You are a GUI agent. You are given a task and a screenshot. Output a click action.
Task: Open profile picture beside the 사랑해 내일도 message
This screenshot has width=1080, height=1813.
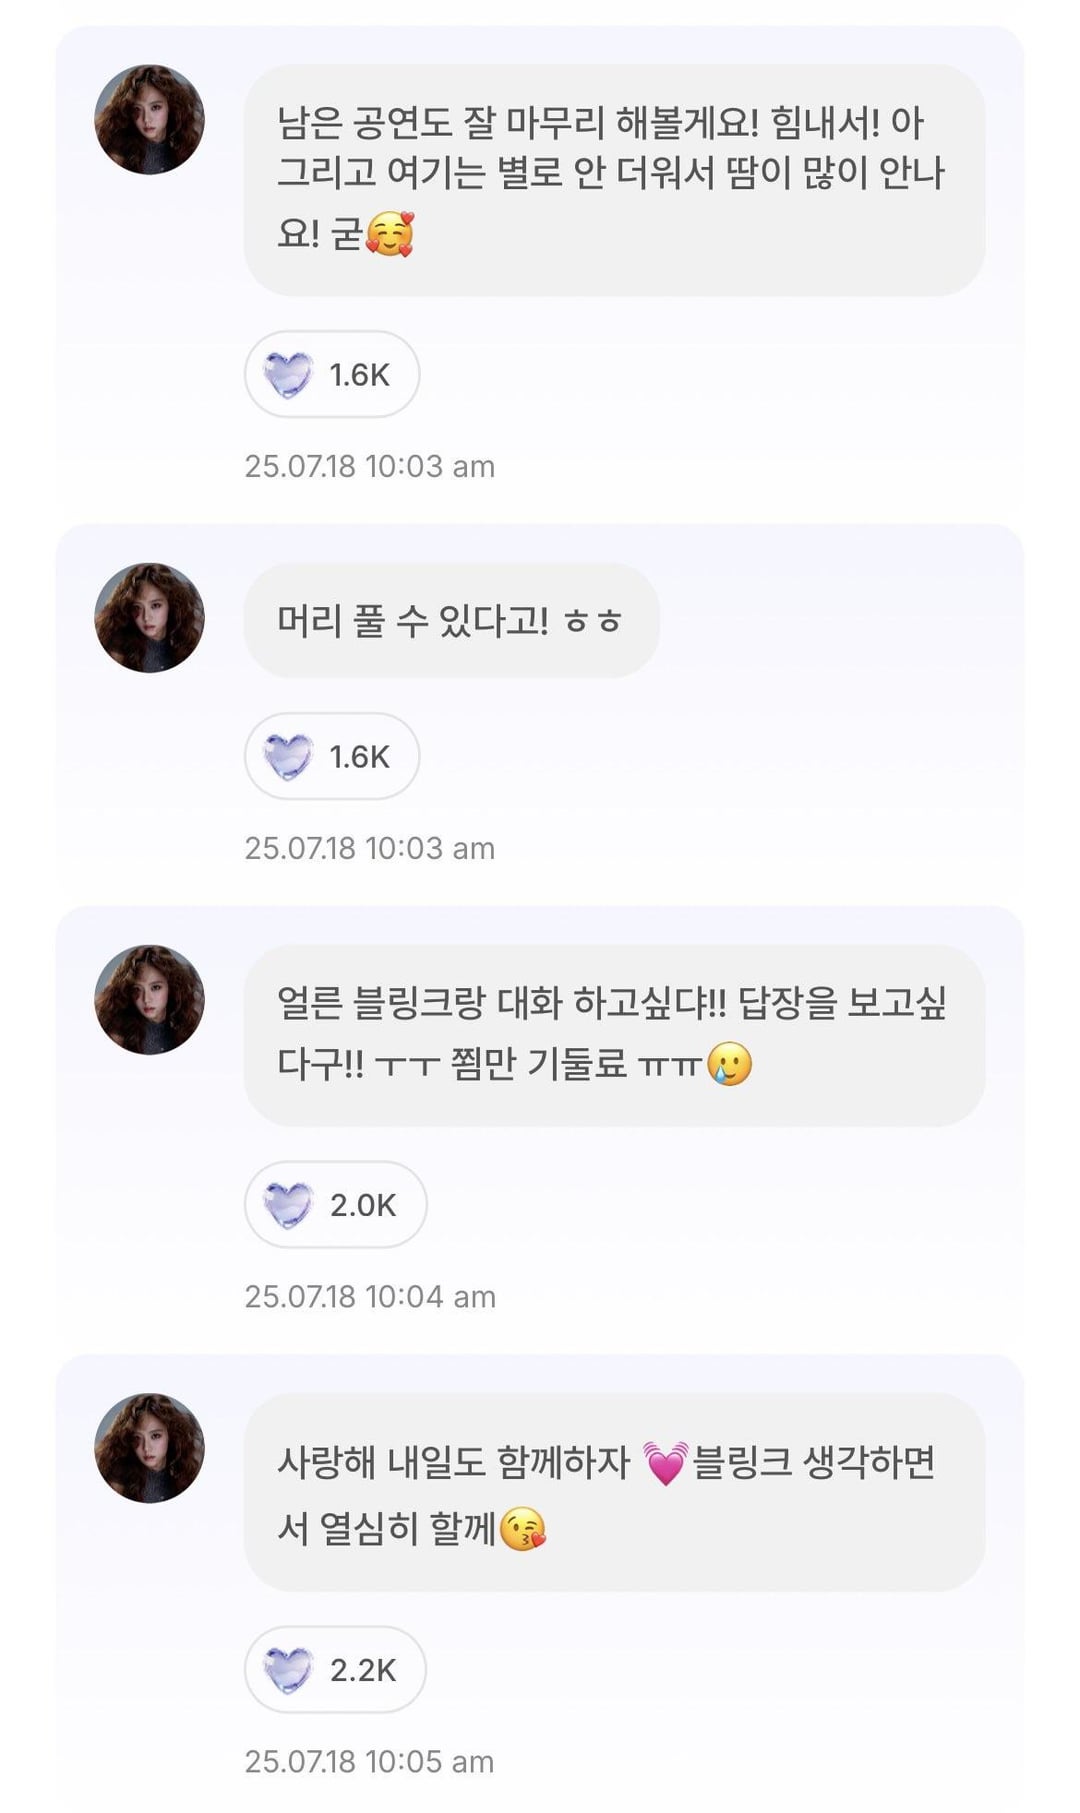(149, 1448)
